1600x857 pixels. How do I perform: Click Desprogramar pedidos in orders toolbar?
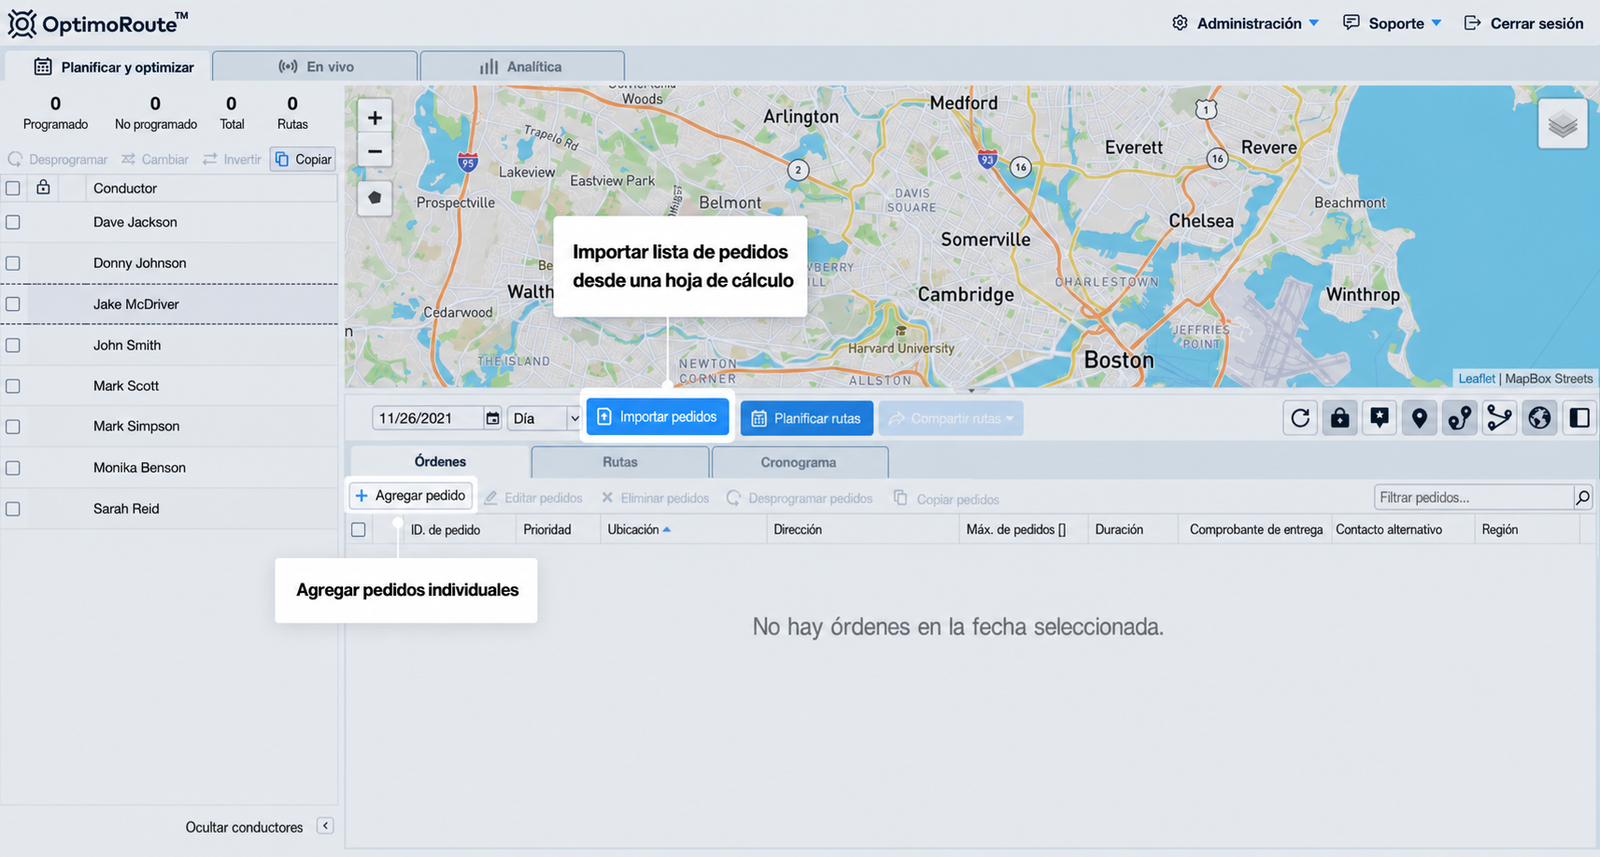800,498
